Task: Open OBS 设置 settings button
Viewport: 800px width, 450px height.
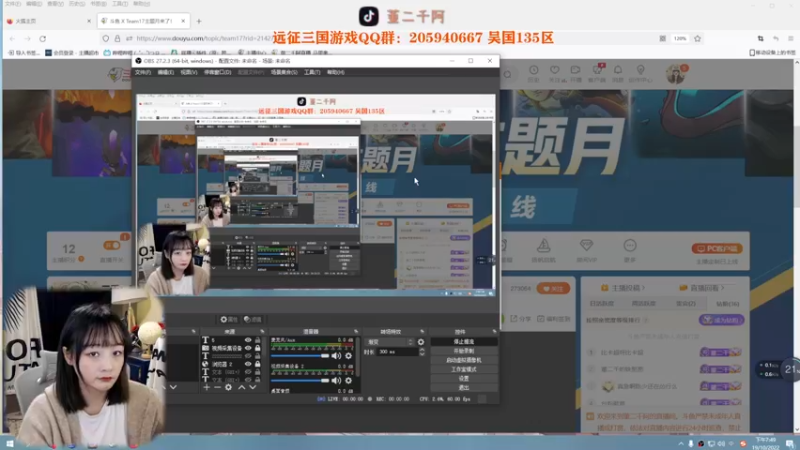Action: point(464,379)
